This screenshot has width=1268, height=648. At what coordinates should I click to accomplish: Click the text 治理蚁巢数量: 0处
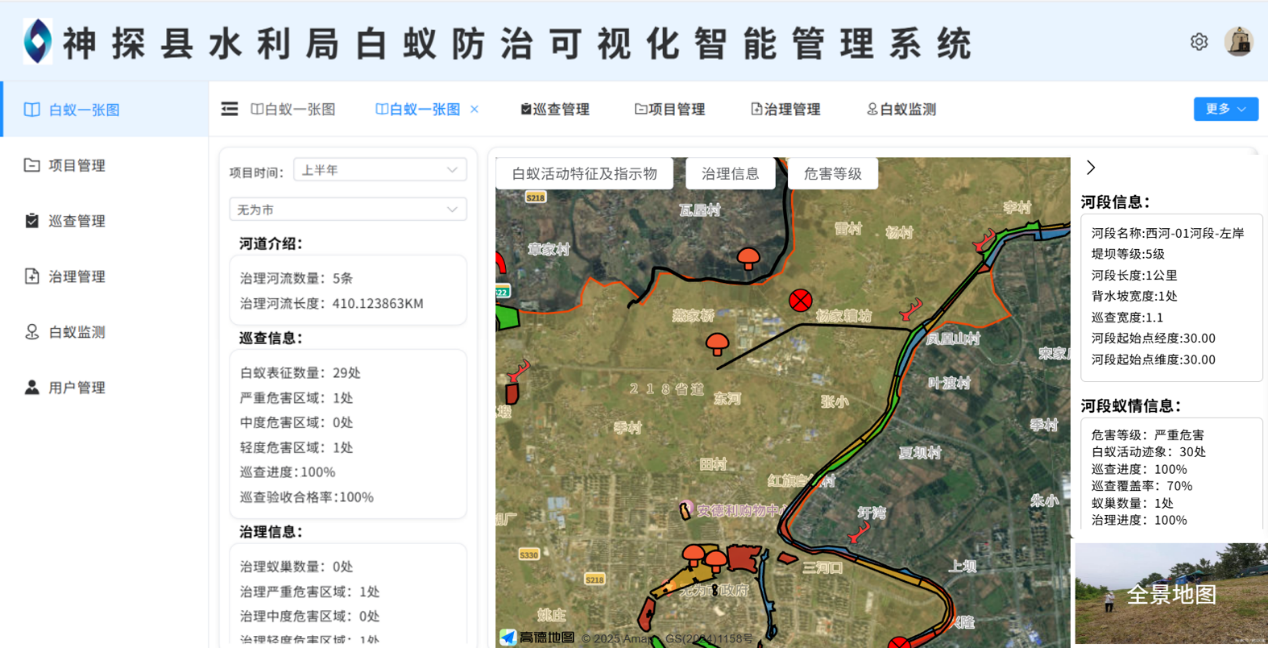296,566
